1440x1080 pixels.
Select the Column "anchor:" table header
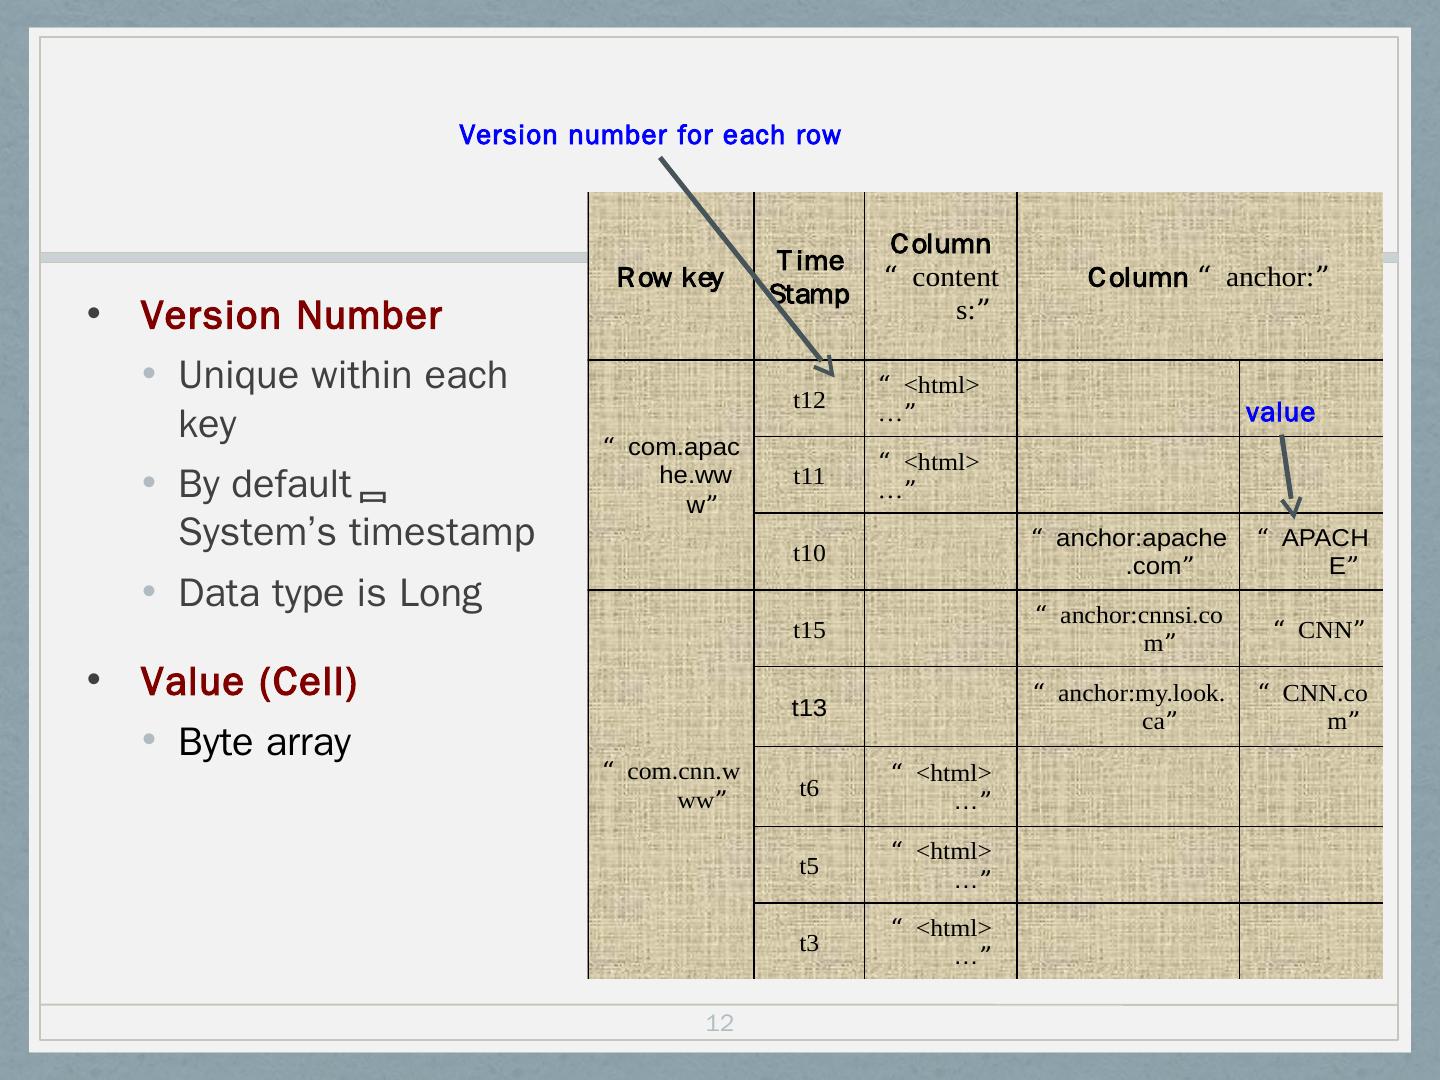tap(1200, 277)
